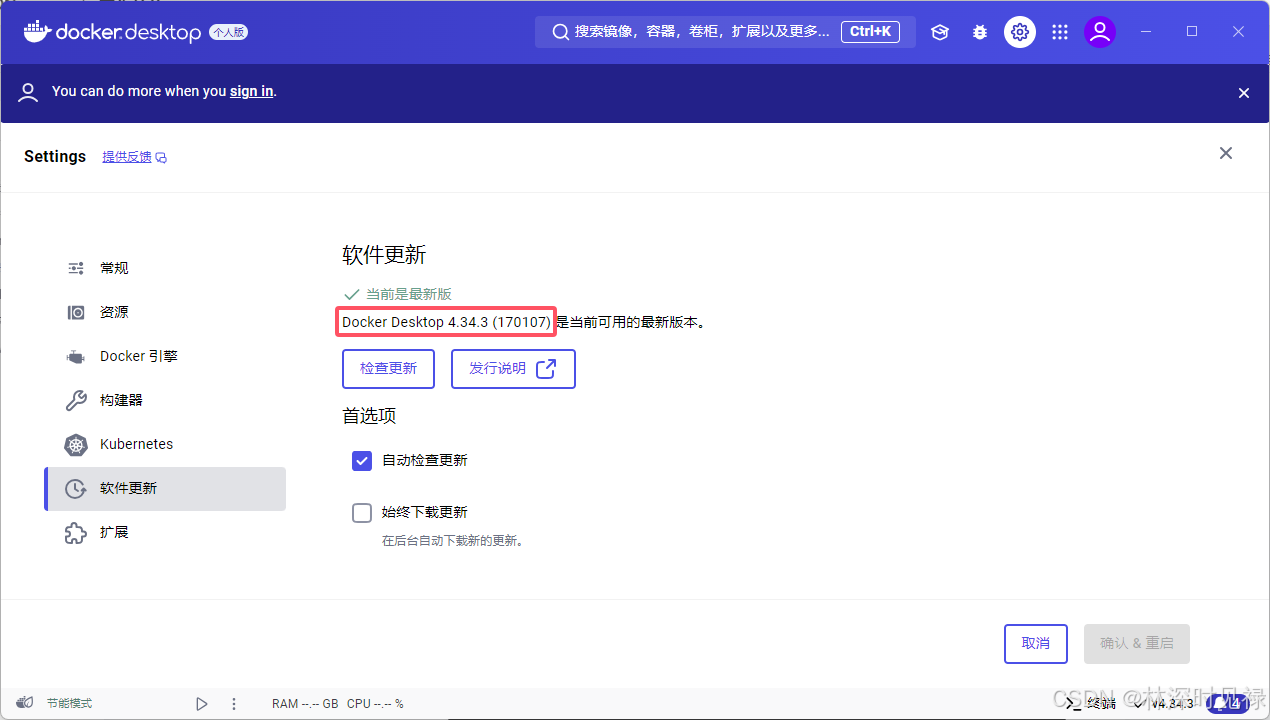Focus the search images and containers field
This screenshot has width=1270, height=720.
pyautogui.click(x=725, y=32)
